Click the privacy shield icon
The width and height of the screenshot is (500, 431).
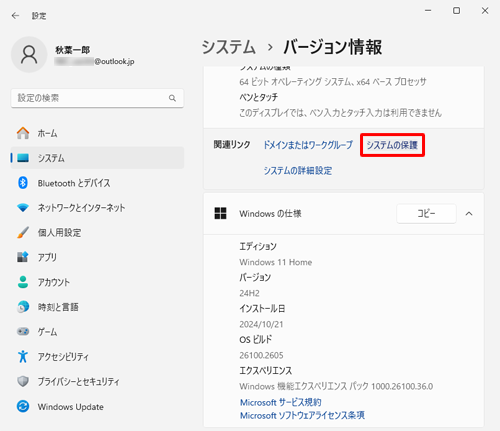[23, 381]
